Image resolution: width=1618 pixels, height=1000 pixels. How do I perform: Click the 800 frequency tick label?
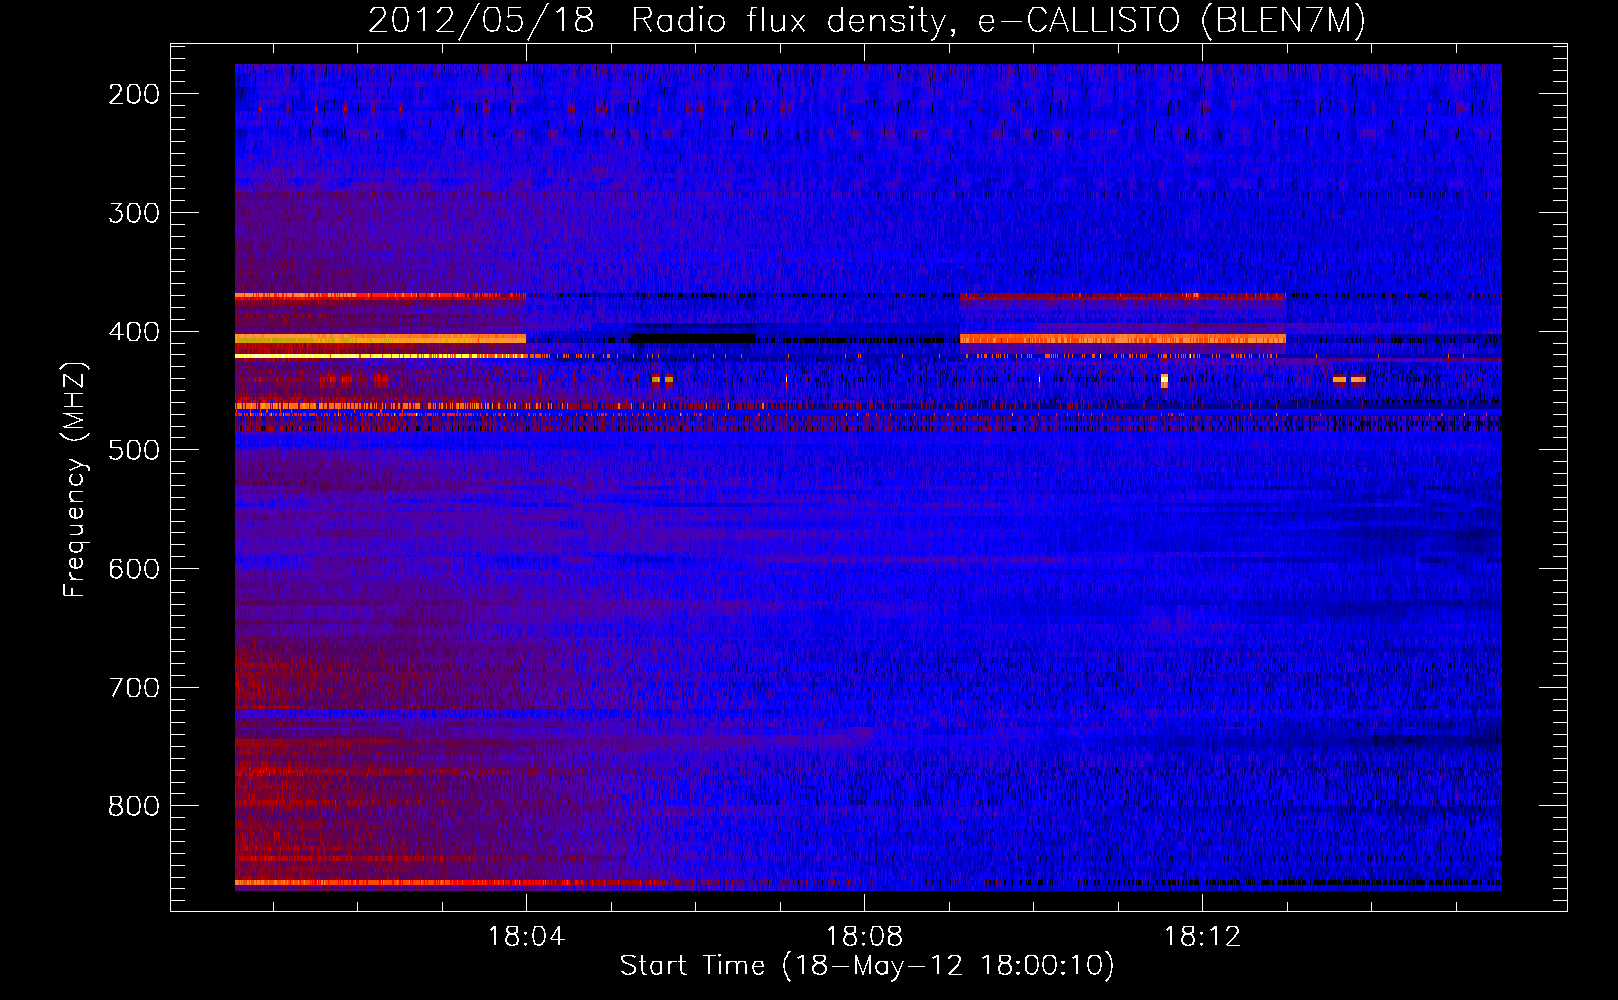click(134, 806)
